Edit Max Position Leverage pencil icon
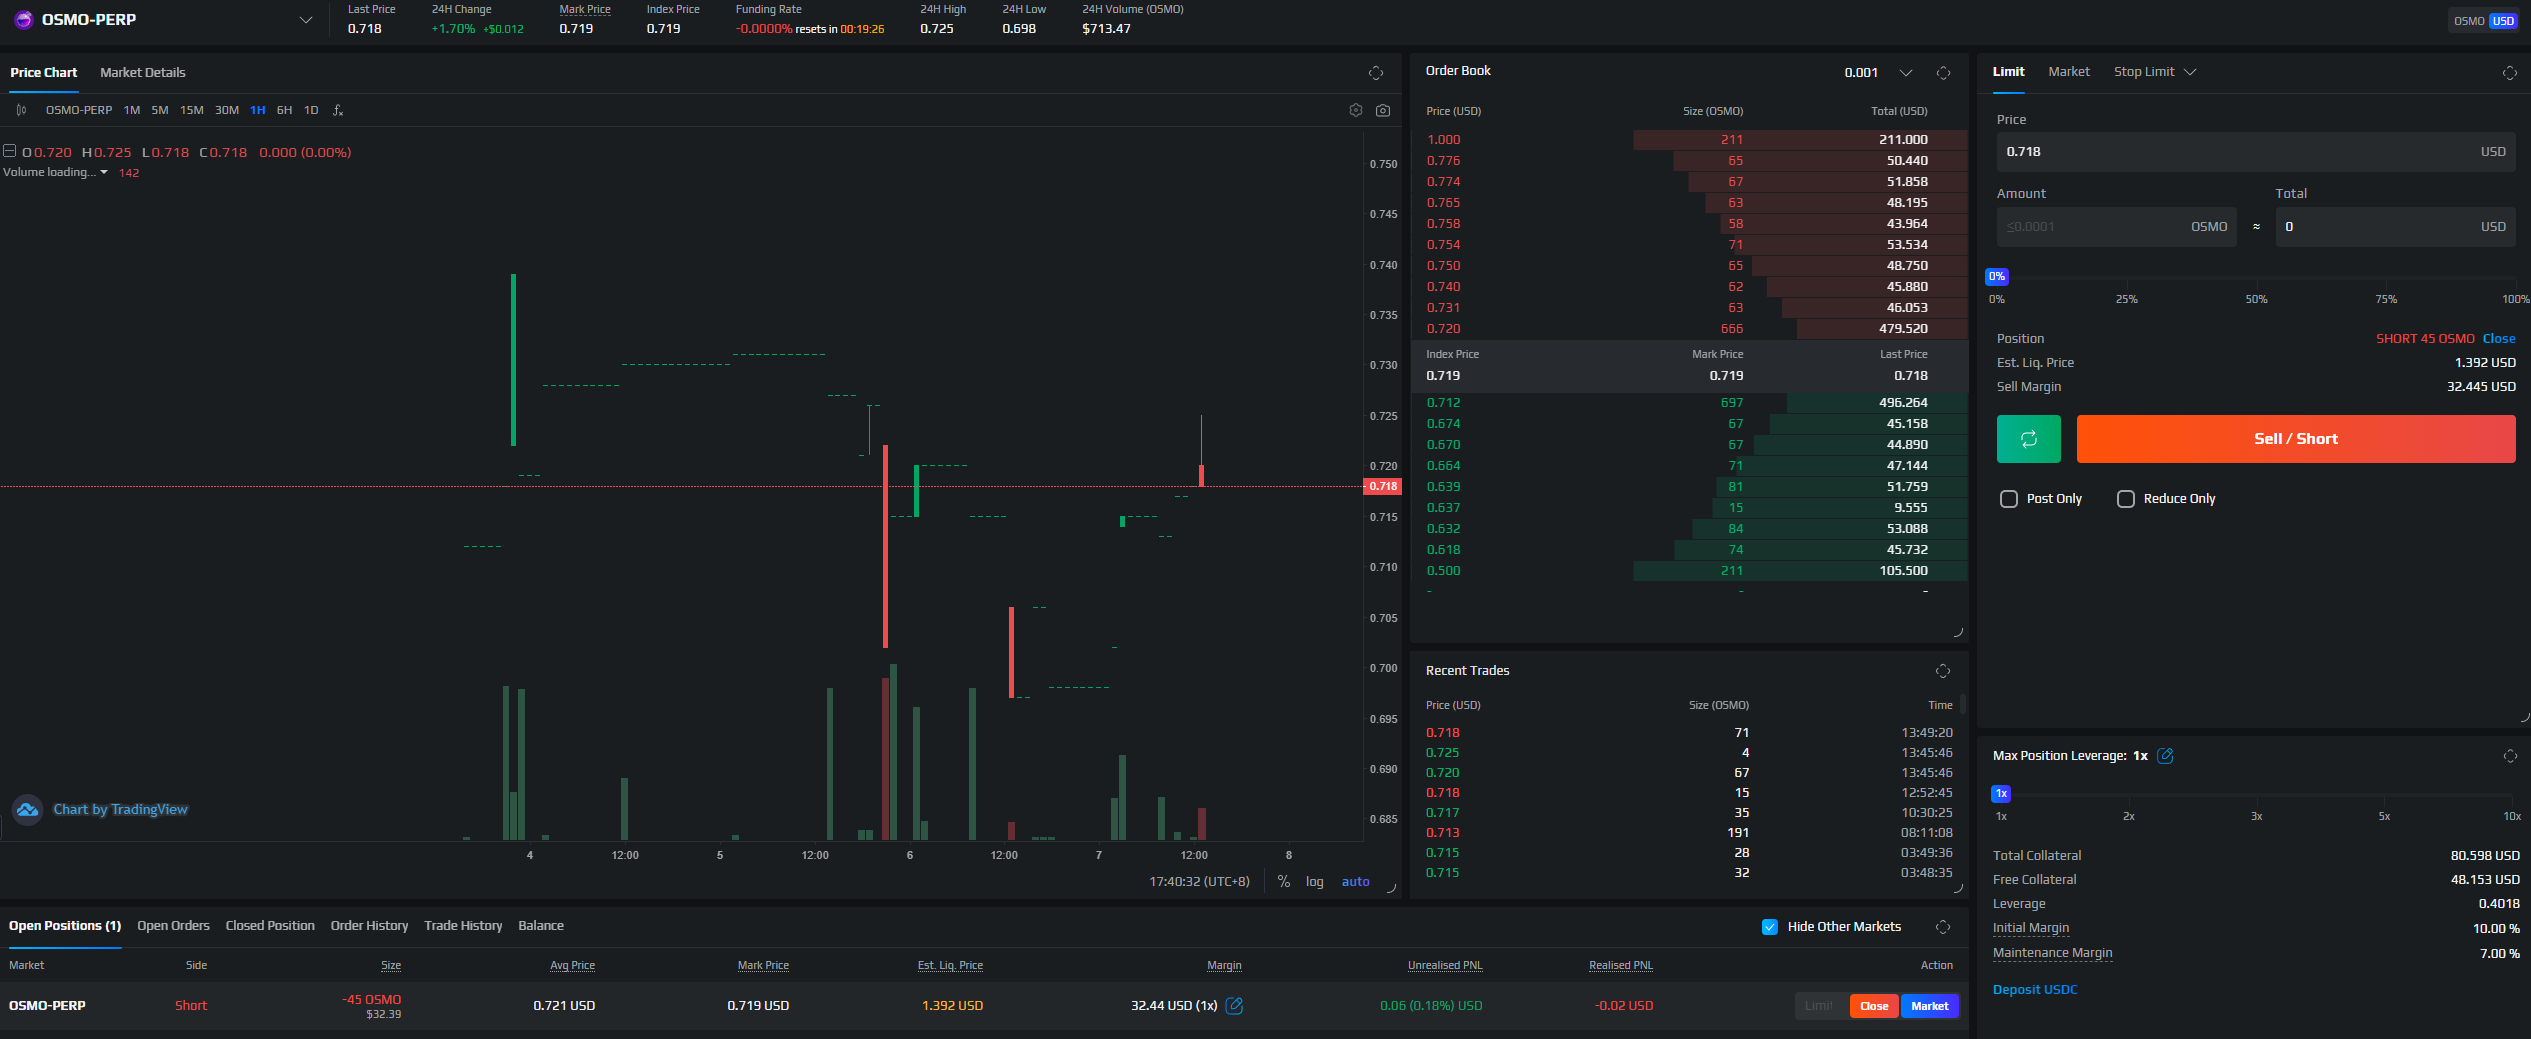The image size is (2531, 1039). tap(2165, 756)
